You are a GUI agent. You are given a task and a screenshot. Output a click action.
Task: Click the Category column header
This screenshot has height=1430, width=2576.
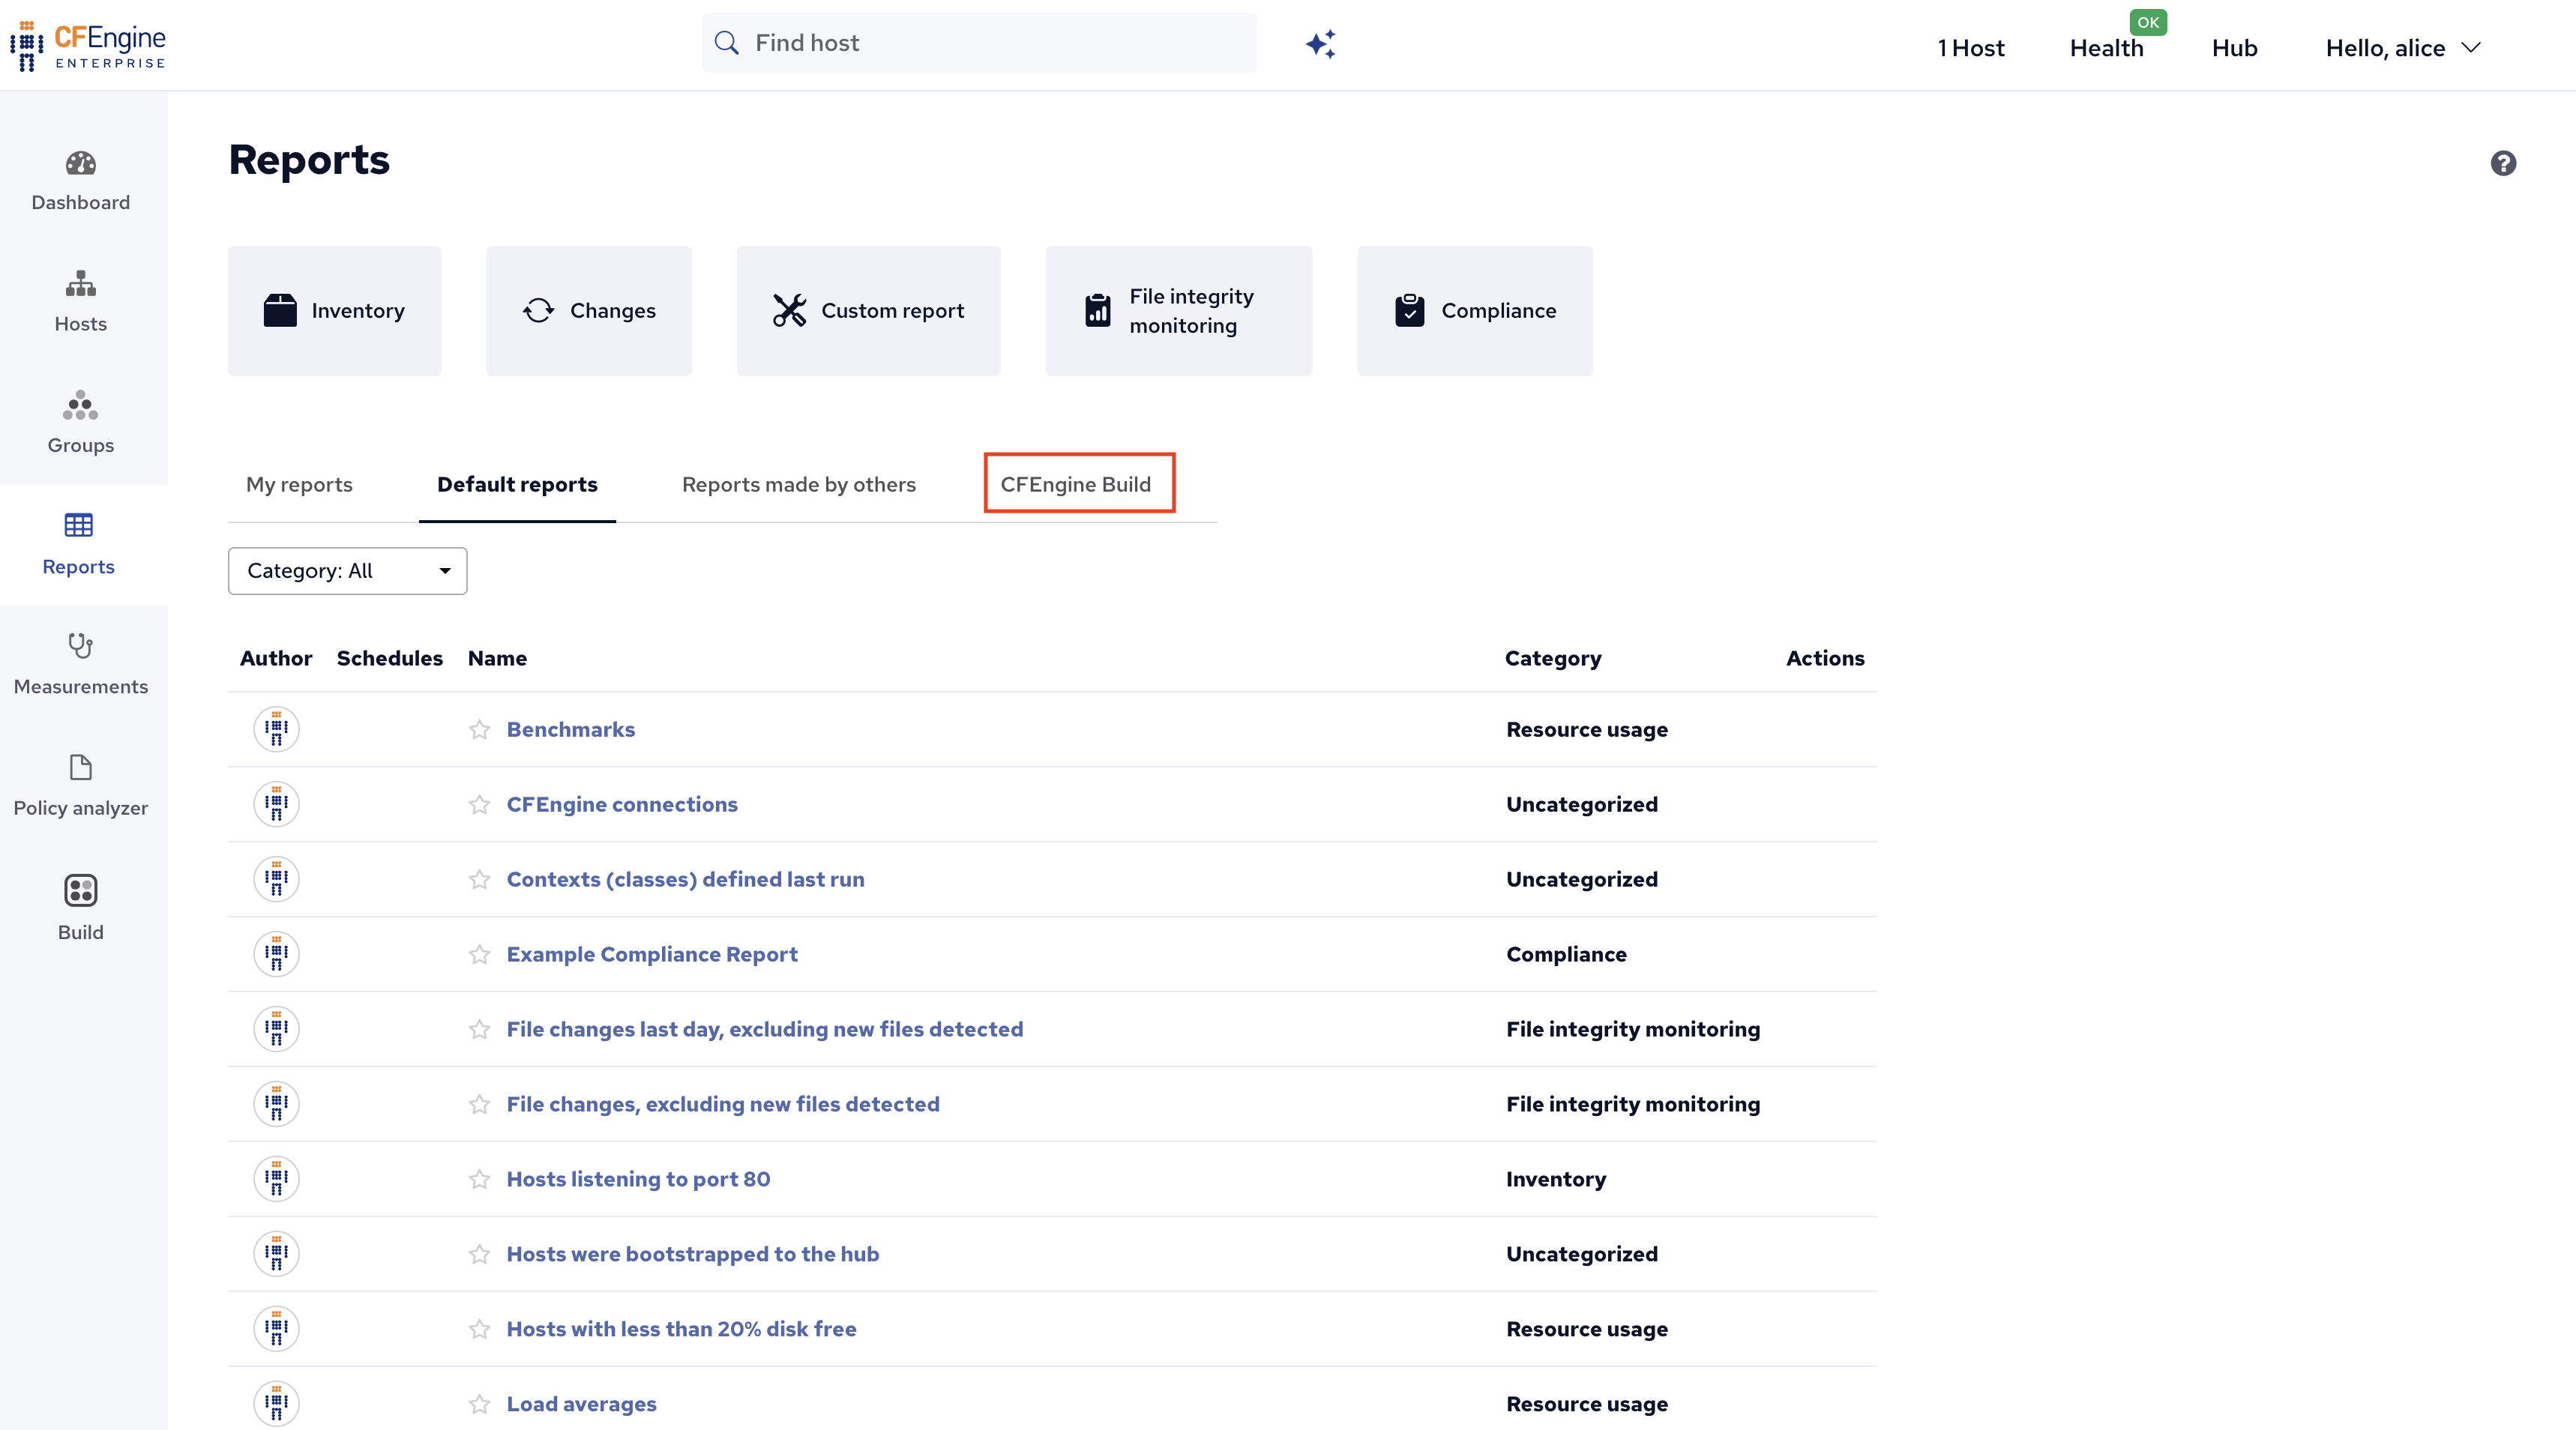1553,658
